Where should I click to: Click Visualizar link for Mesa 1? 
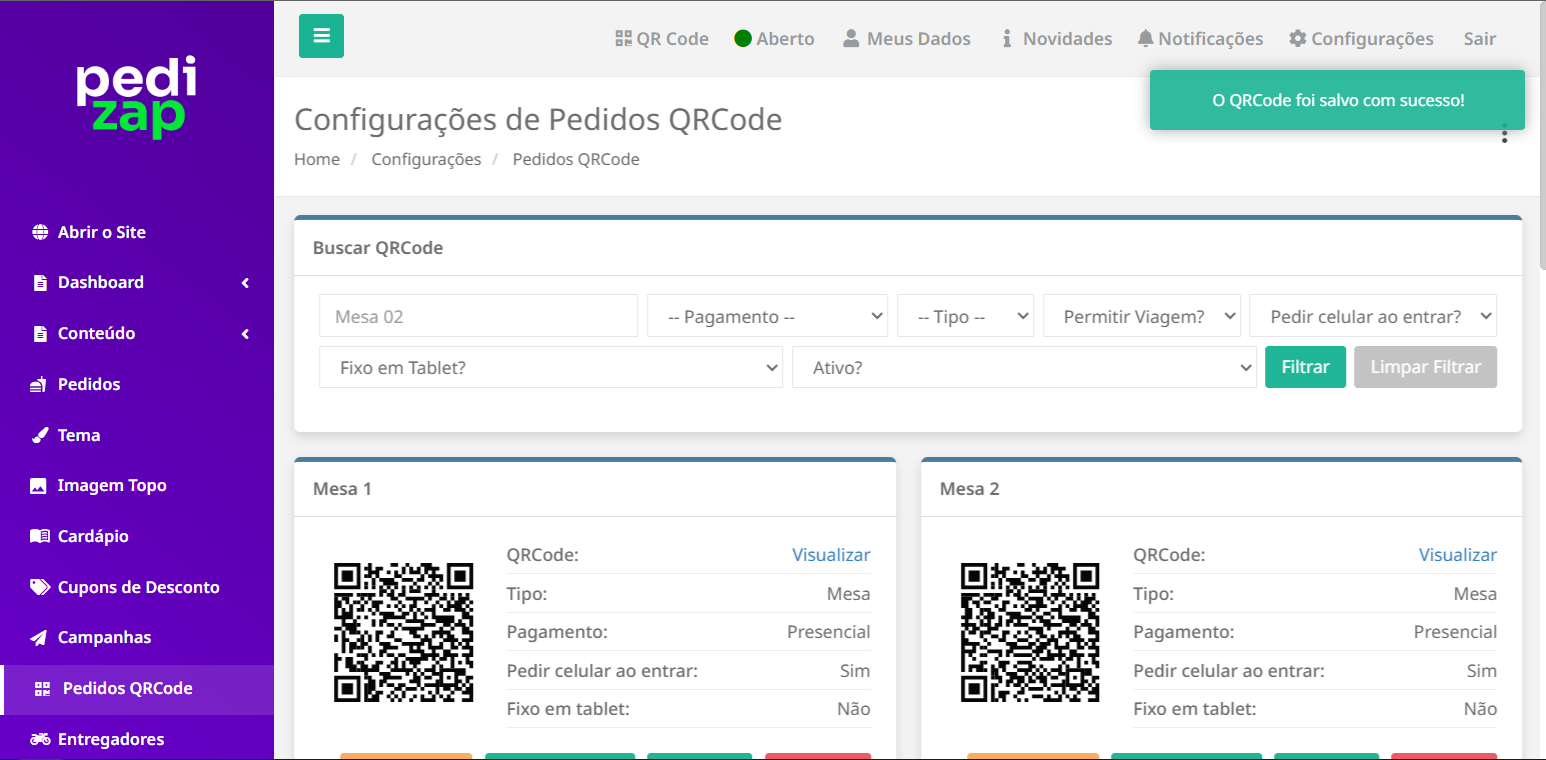pos(831,555)
